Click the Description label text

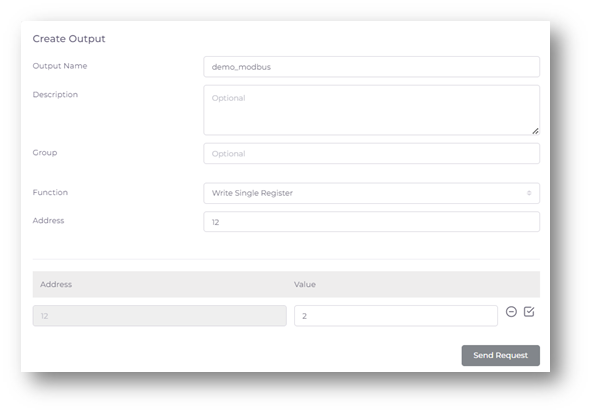(x=55, y=95)
